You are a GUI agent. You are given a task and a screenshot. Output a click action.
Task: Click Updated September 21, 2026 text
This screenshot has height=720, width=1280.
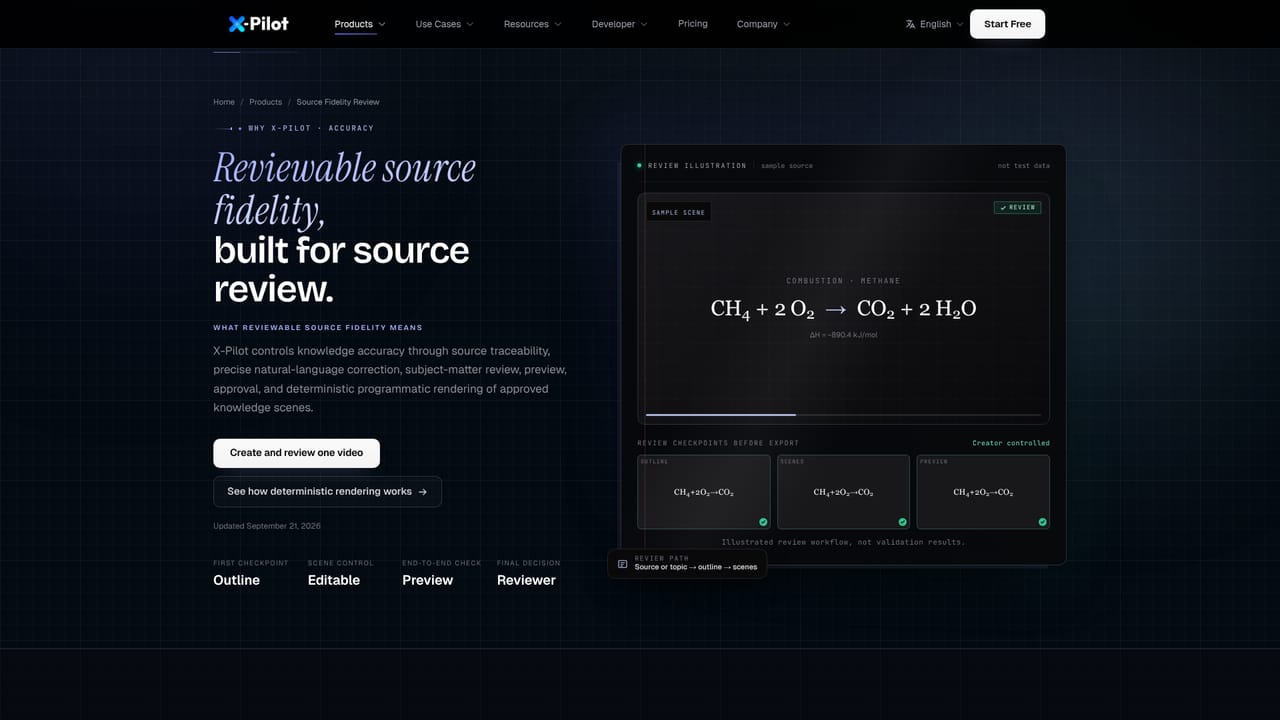[x=267, y=526]
